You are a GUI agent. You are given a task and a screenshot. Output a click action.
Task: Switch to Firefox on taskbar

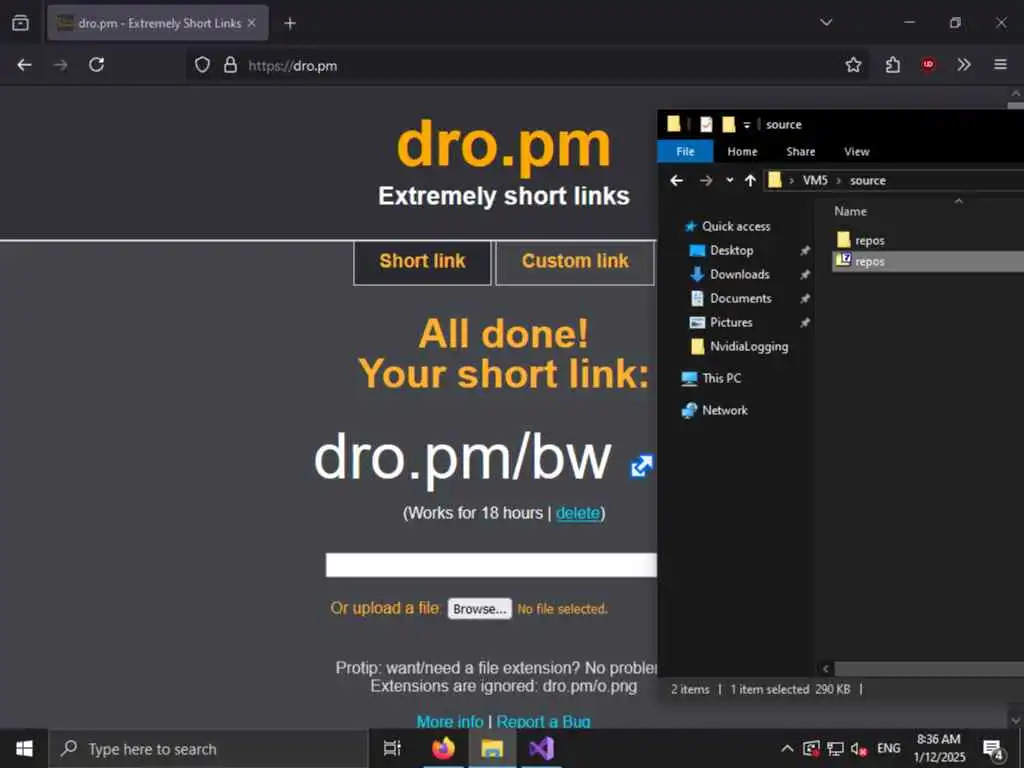443,749
